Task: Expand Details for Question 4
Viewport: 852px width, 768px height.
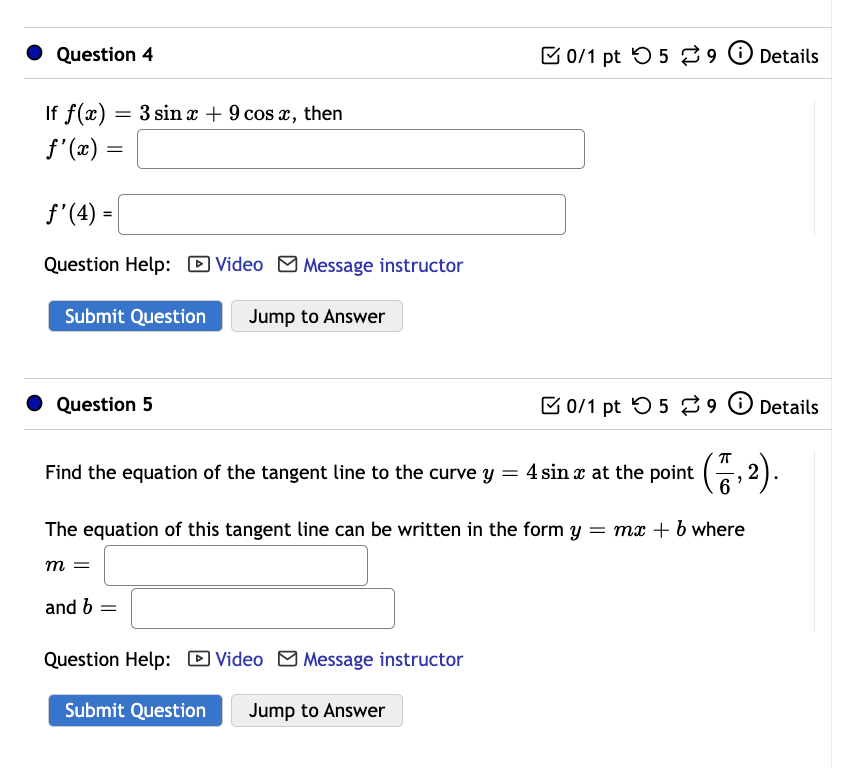Action: 789,56
